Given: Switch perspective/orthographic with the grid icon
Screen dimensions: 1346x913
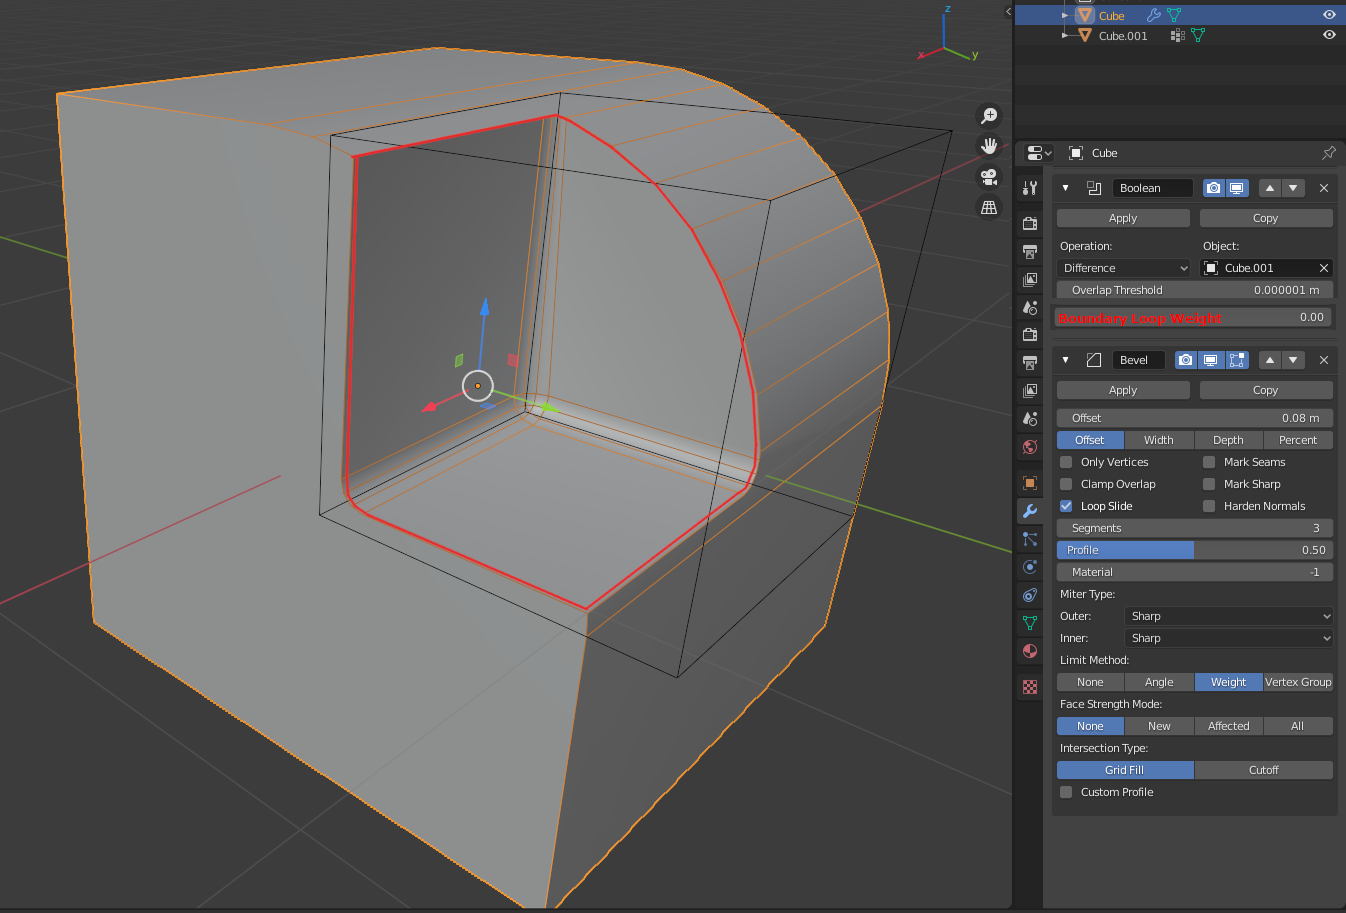Looking at the screenshot, I should (x=989, y=207).
